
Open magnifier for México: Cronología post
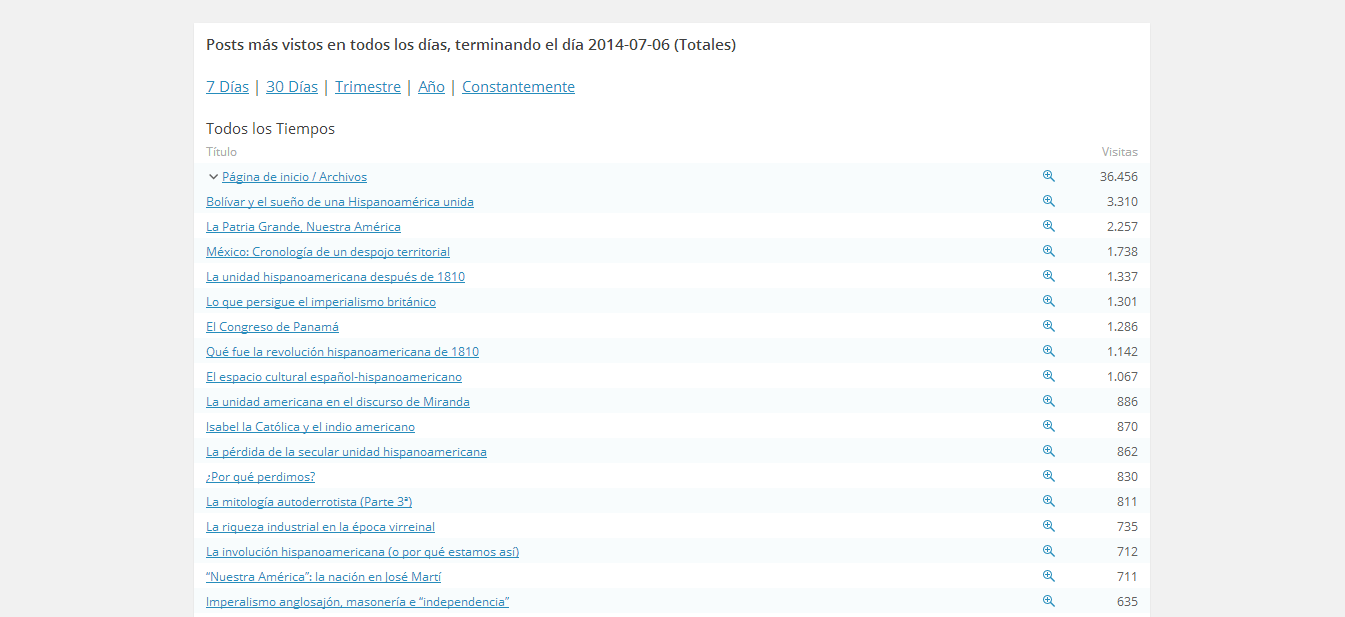tap(1048, 251)
